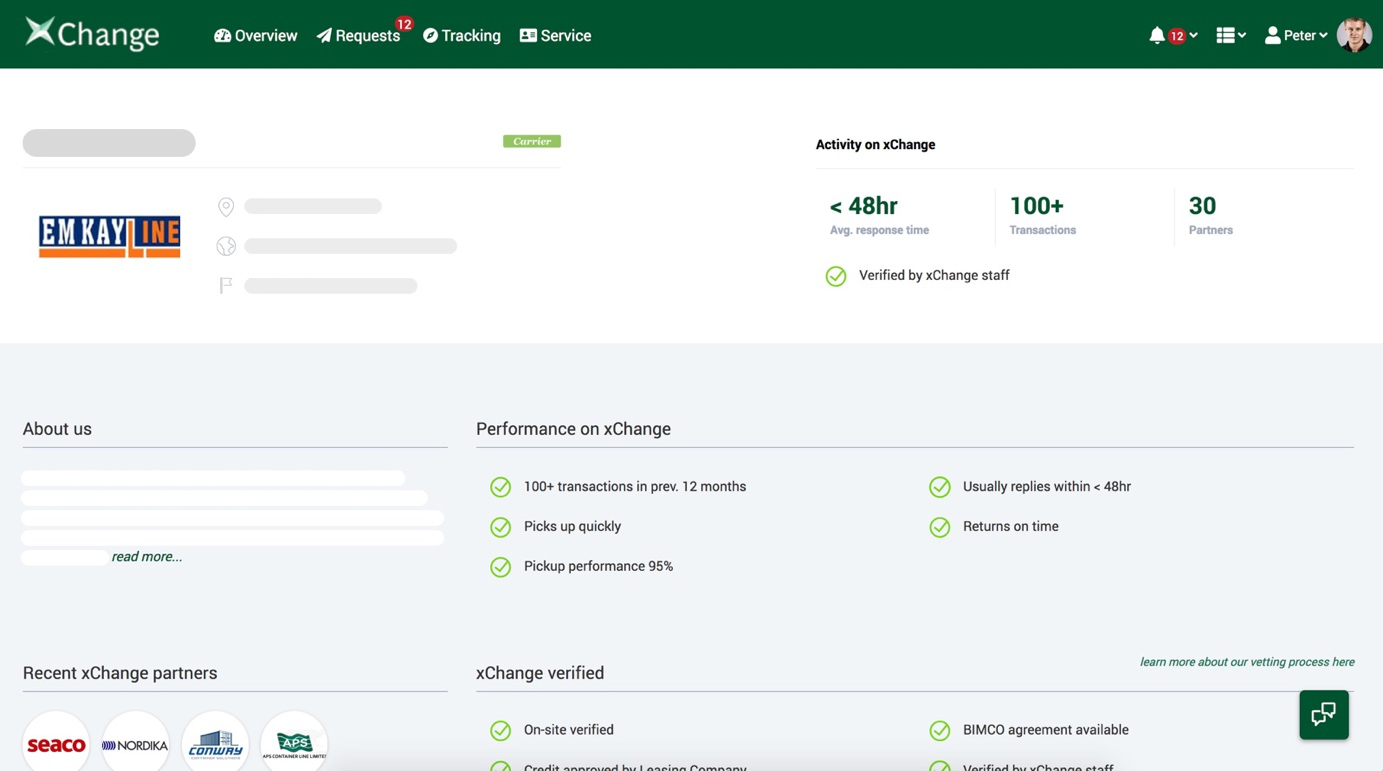Open the APS Container Line partner logo
This screenshot has height=771, width=1383.
click(x=294, y=744)
